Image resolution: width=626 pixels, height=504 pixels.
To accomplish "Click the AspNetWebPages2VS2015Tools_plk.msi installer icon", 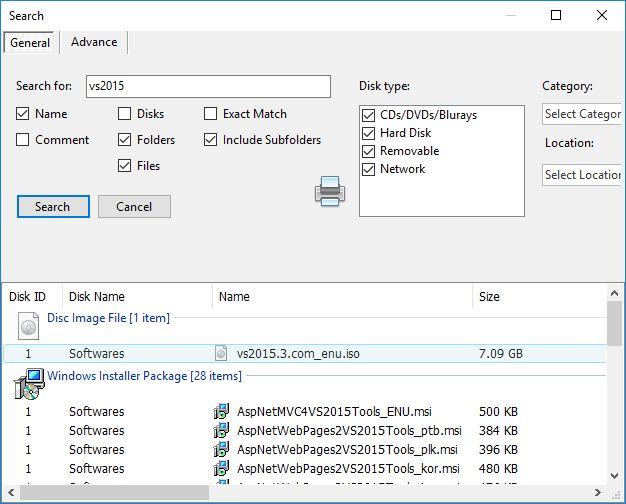I will pyautogui.click(x=222, y=450).
